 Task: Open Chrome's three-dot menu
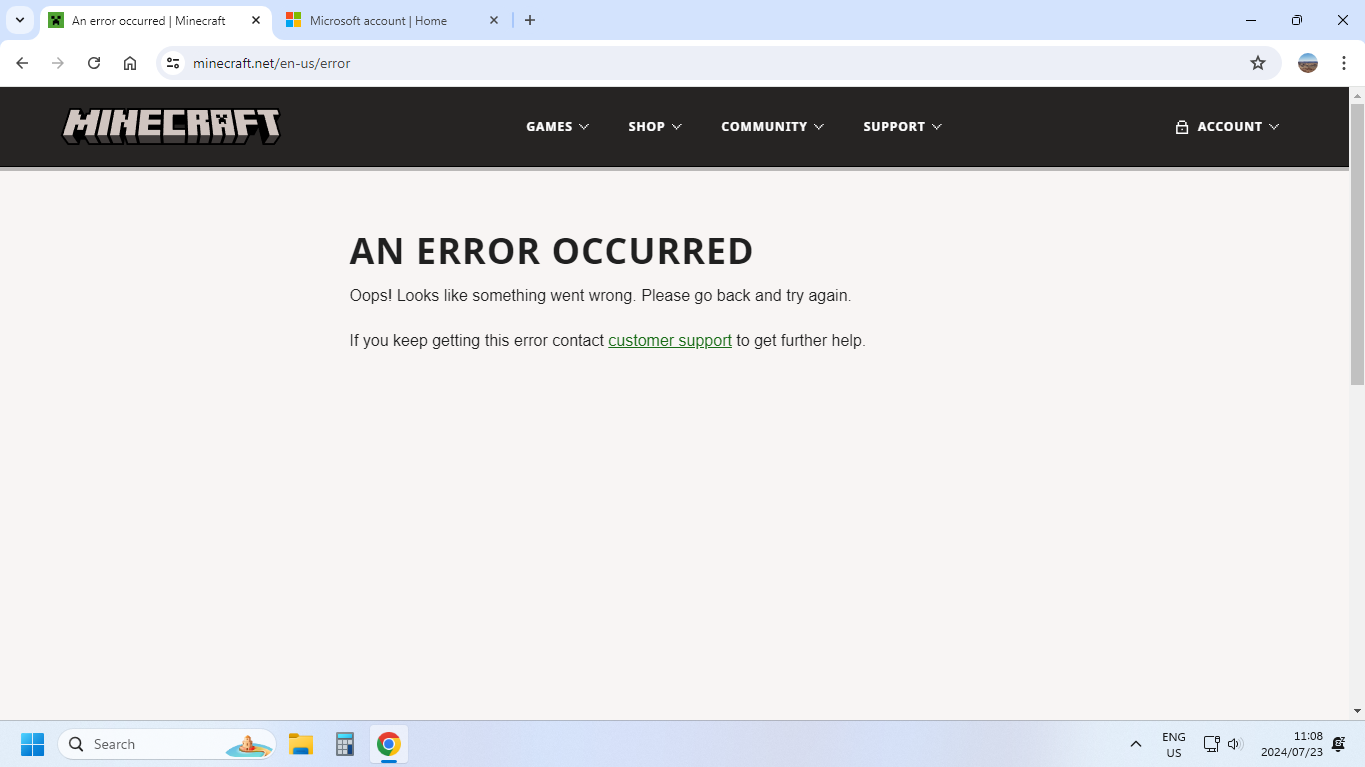pos(1344,63)
